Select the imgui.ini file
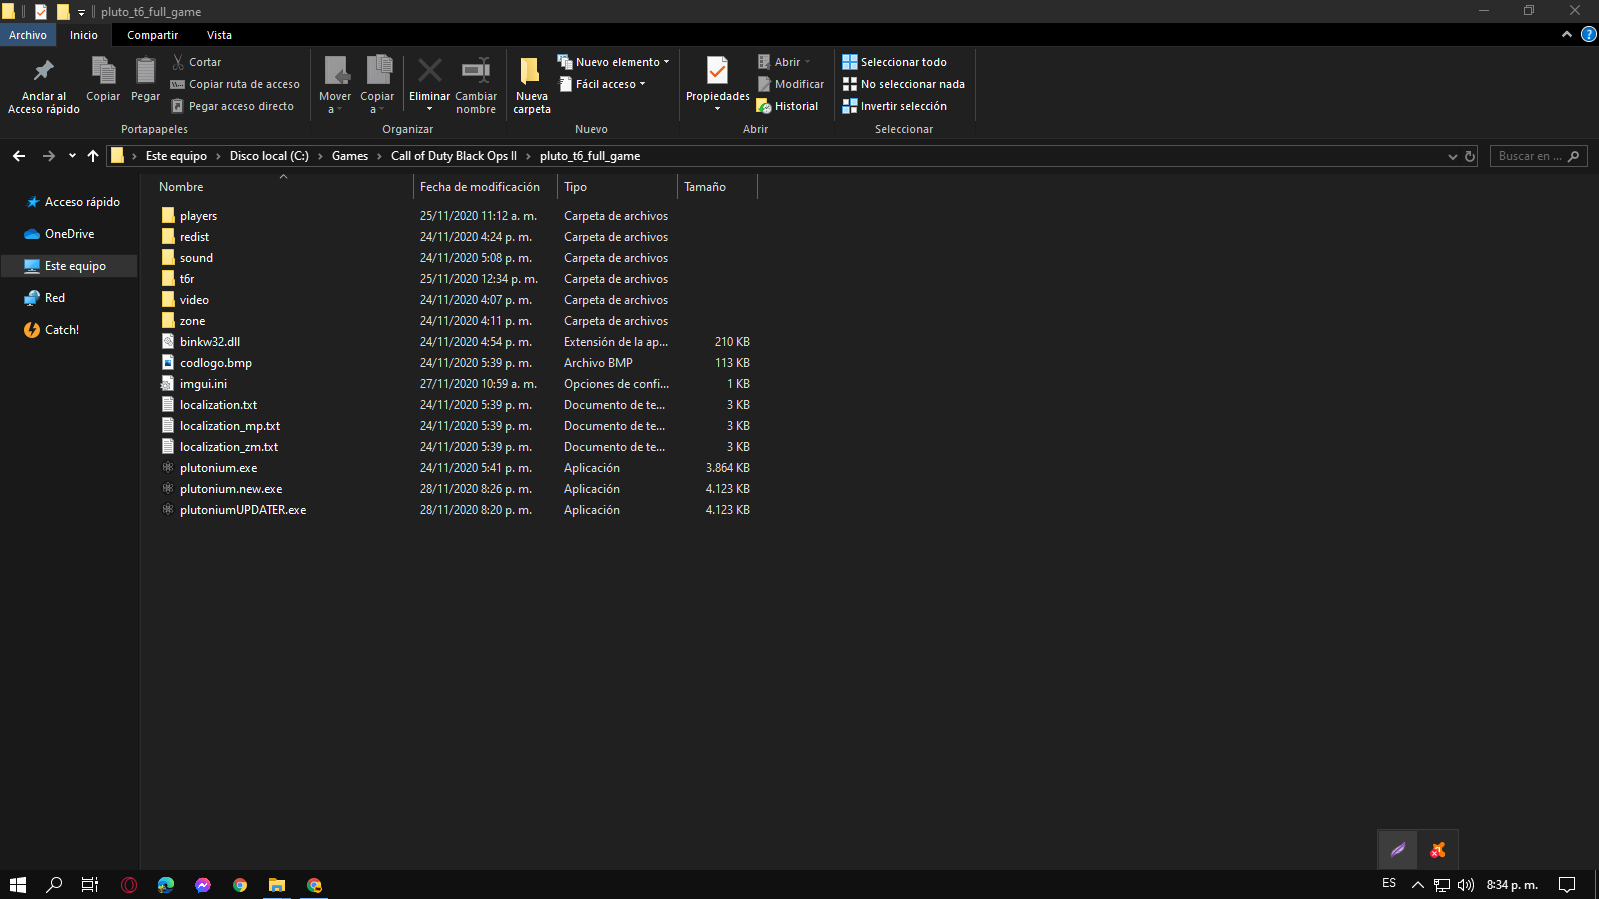Screen dimensions: 1599x899 (203, 384)
